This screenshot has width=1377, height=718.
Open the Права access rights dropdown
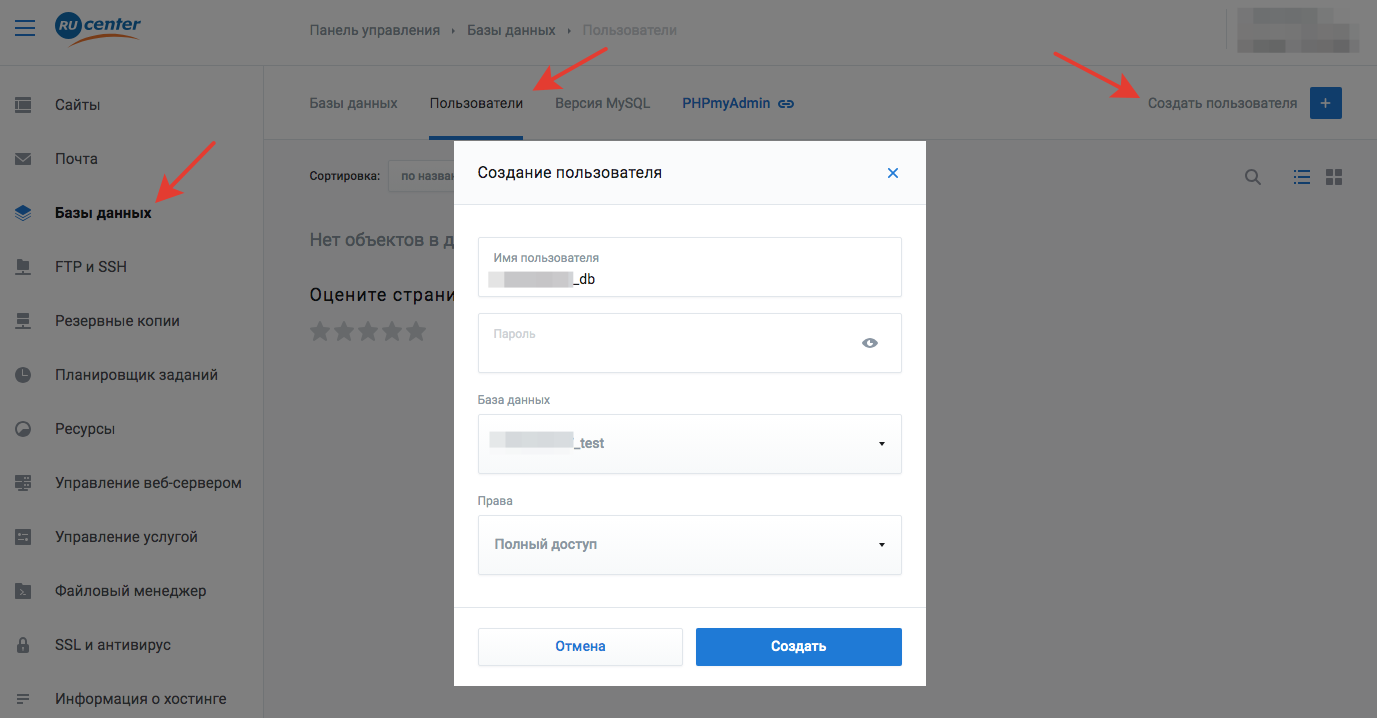pyautogui.click(x=689, y=544)
